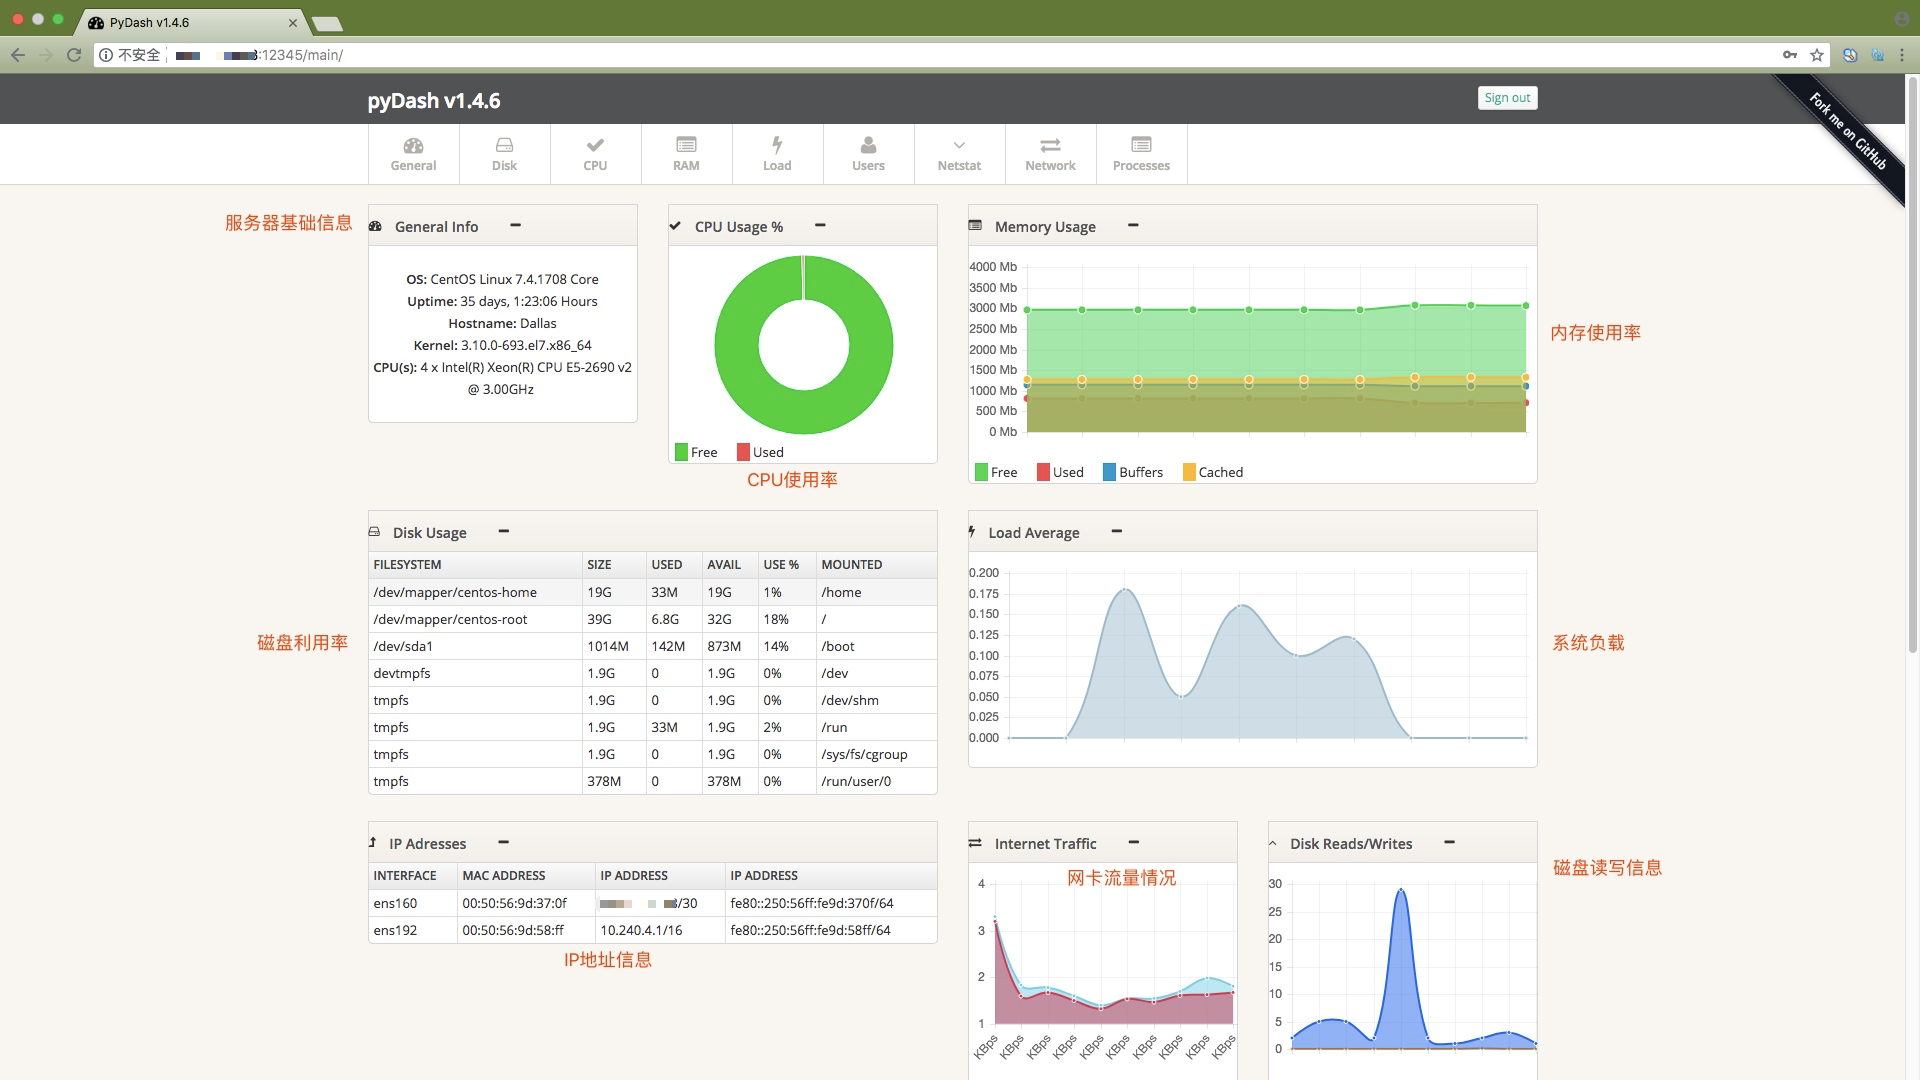Viewport: 1920px width, 1080px height.
Task: Select the /dev/sda1 filesystem row
Action: [653, 646]
